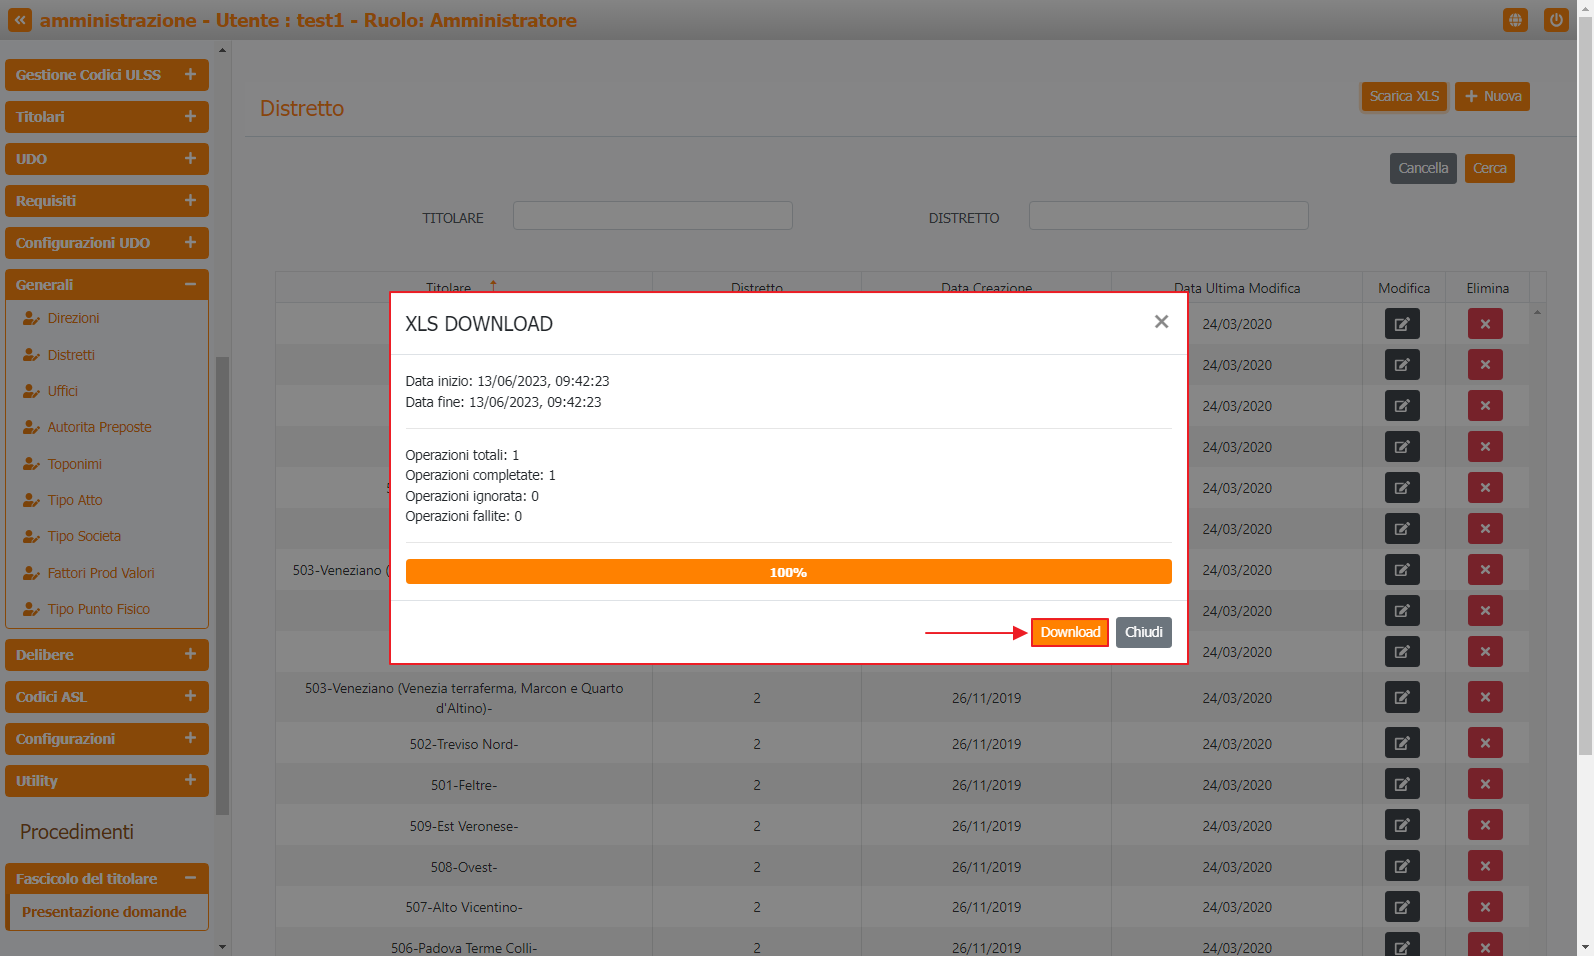Click the Download button in the dialog

point(1069,632)
